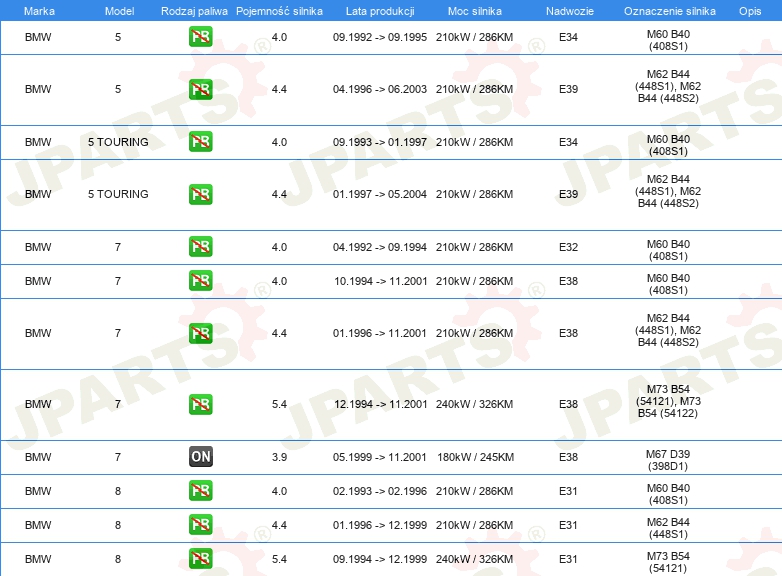Click E31 cell in 02.1993 -> 02.1996 row
The width and height of the screenshot is (782, 576).
(568, 491)
